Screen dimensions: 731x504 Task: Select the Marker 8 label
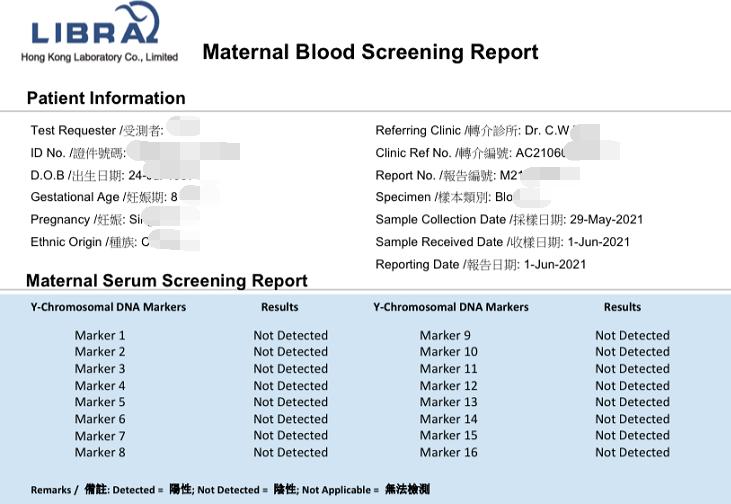pos(100,452)
